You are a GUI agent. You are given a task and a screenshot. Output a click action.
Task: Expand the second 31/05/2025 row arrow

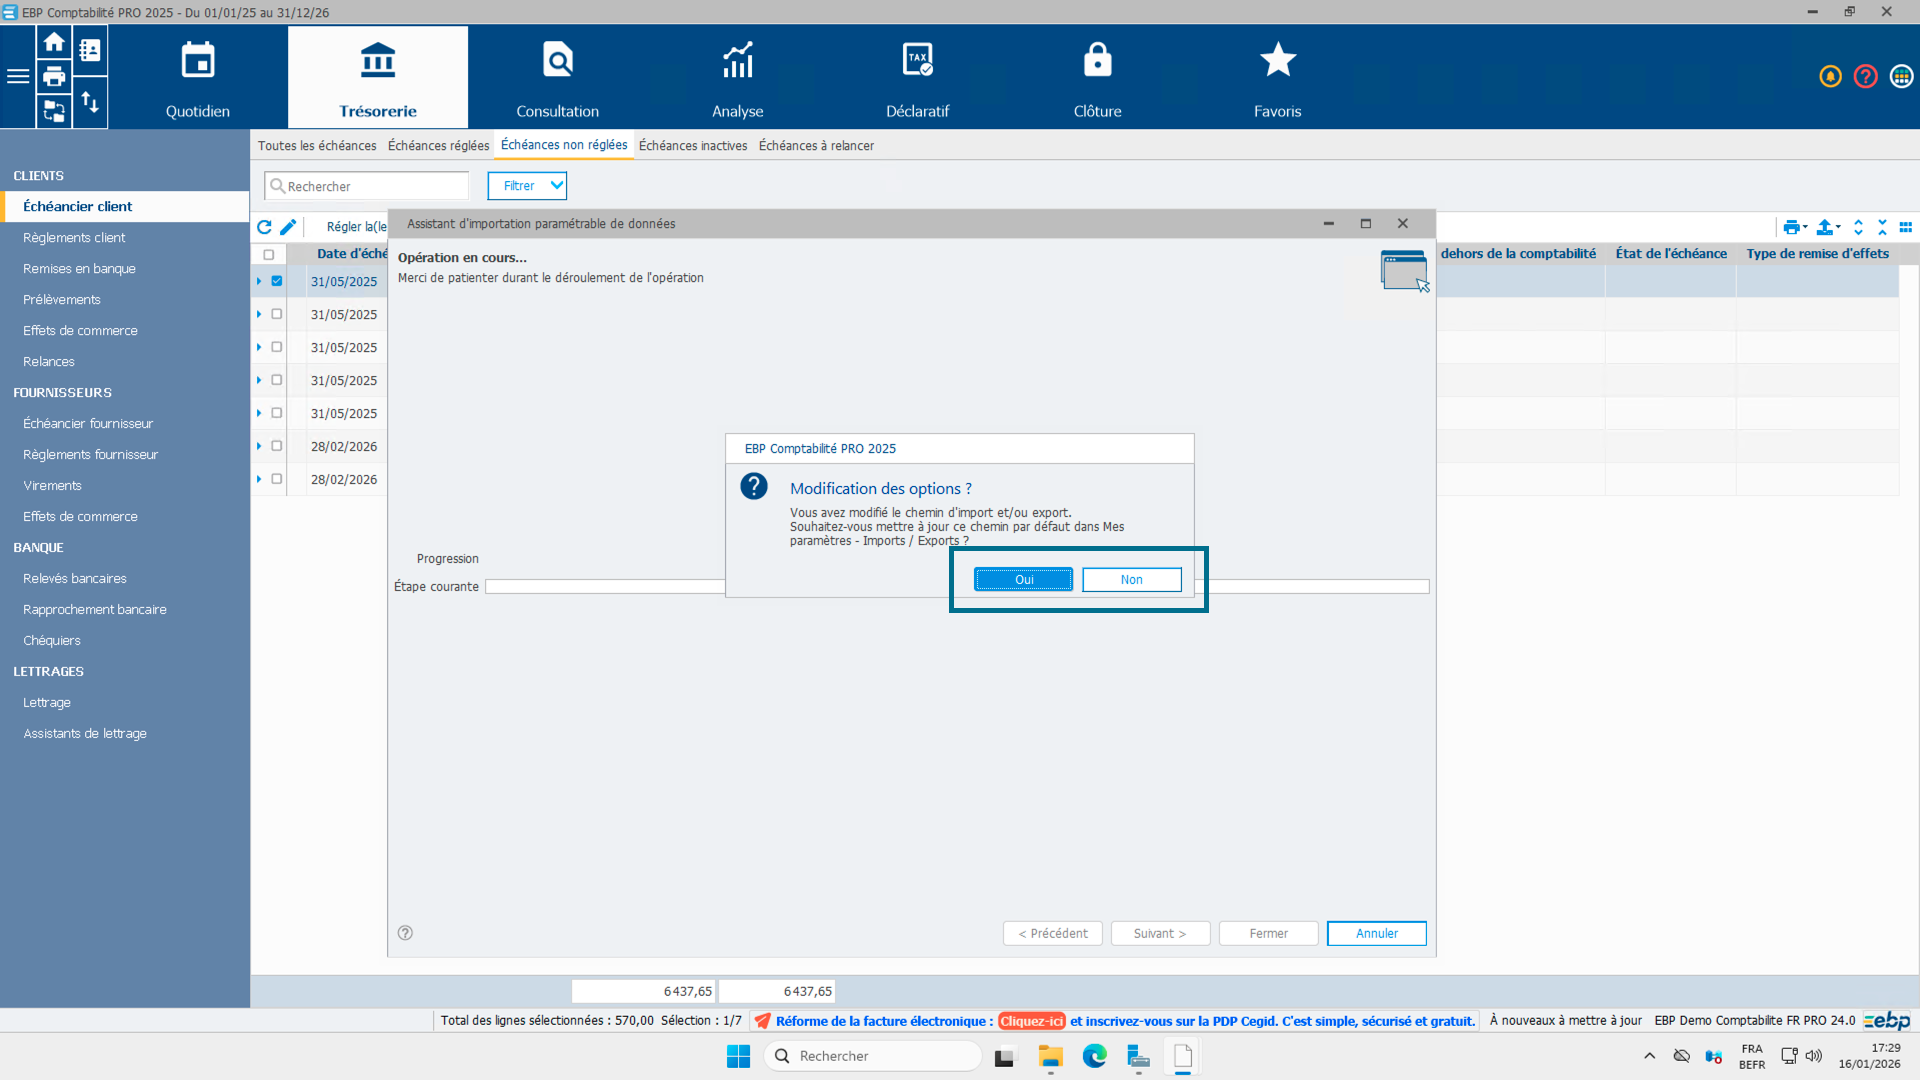click(x=259, y=314)
